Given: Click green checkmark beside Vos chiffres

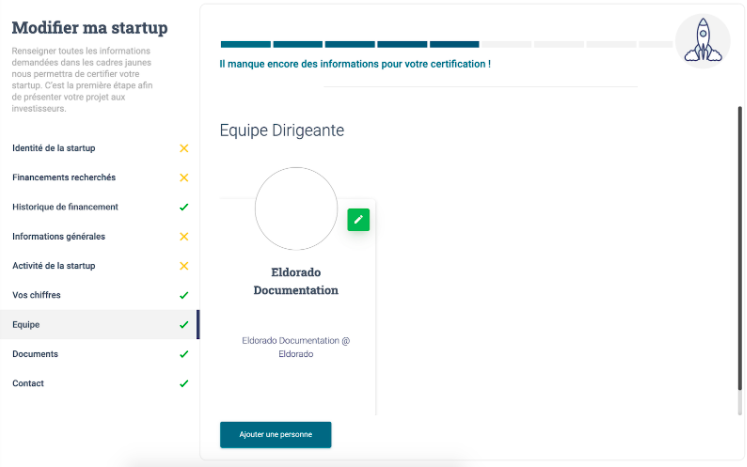Looking at the screenshot, I should point(184,295).
